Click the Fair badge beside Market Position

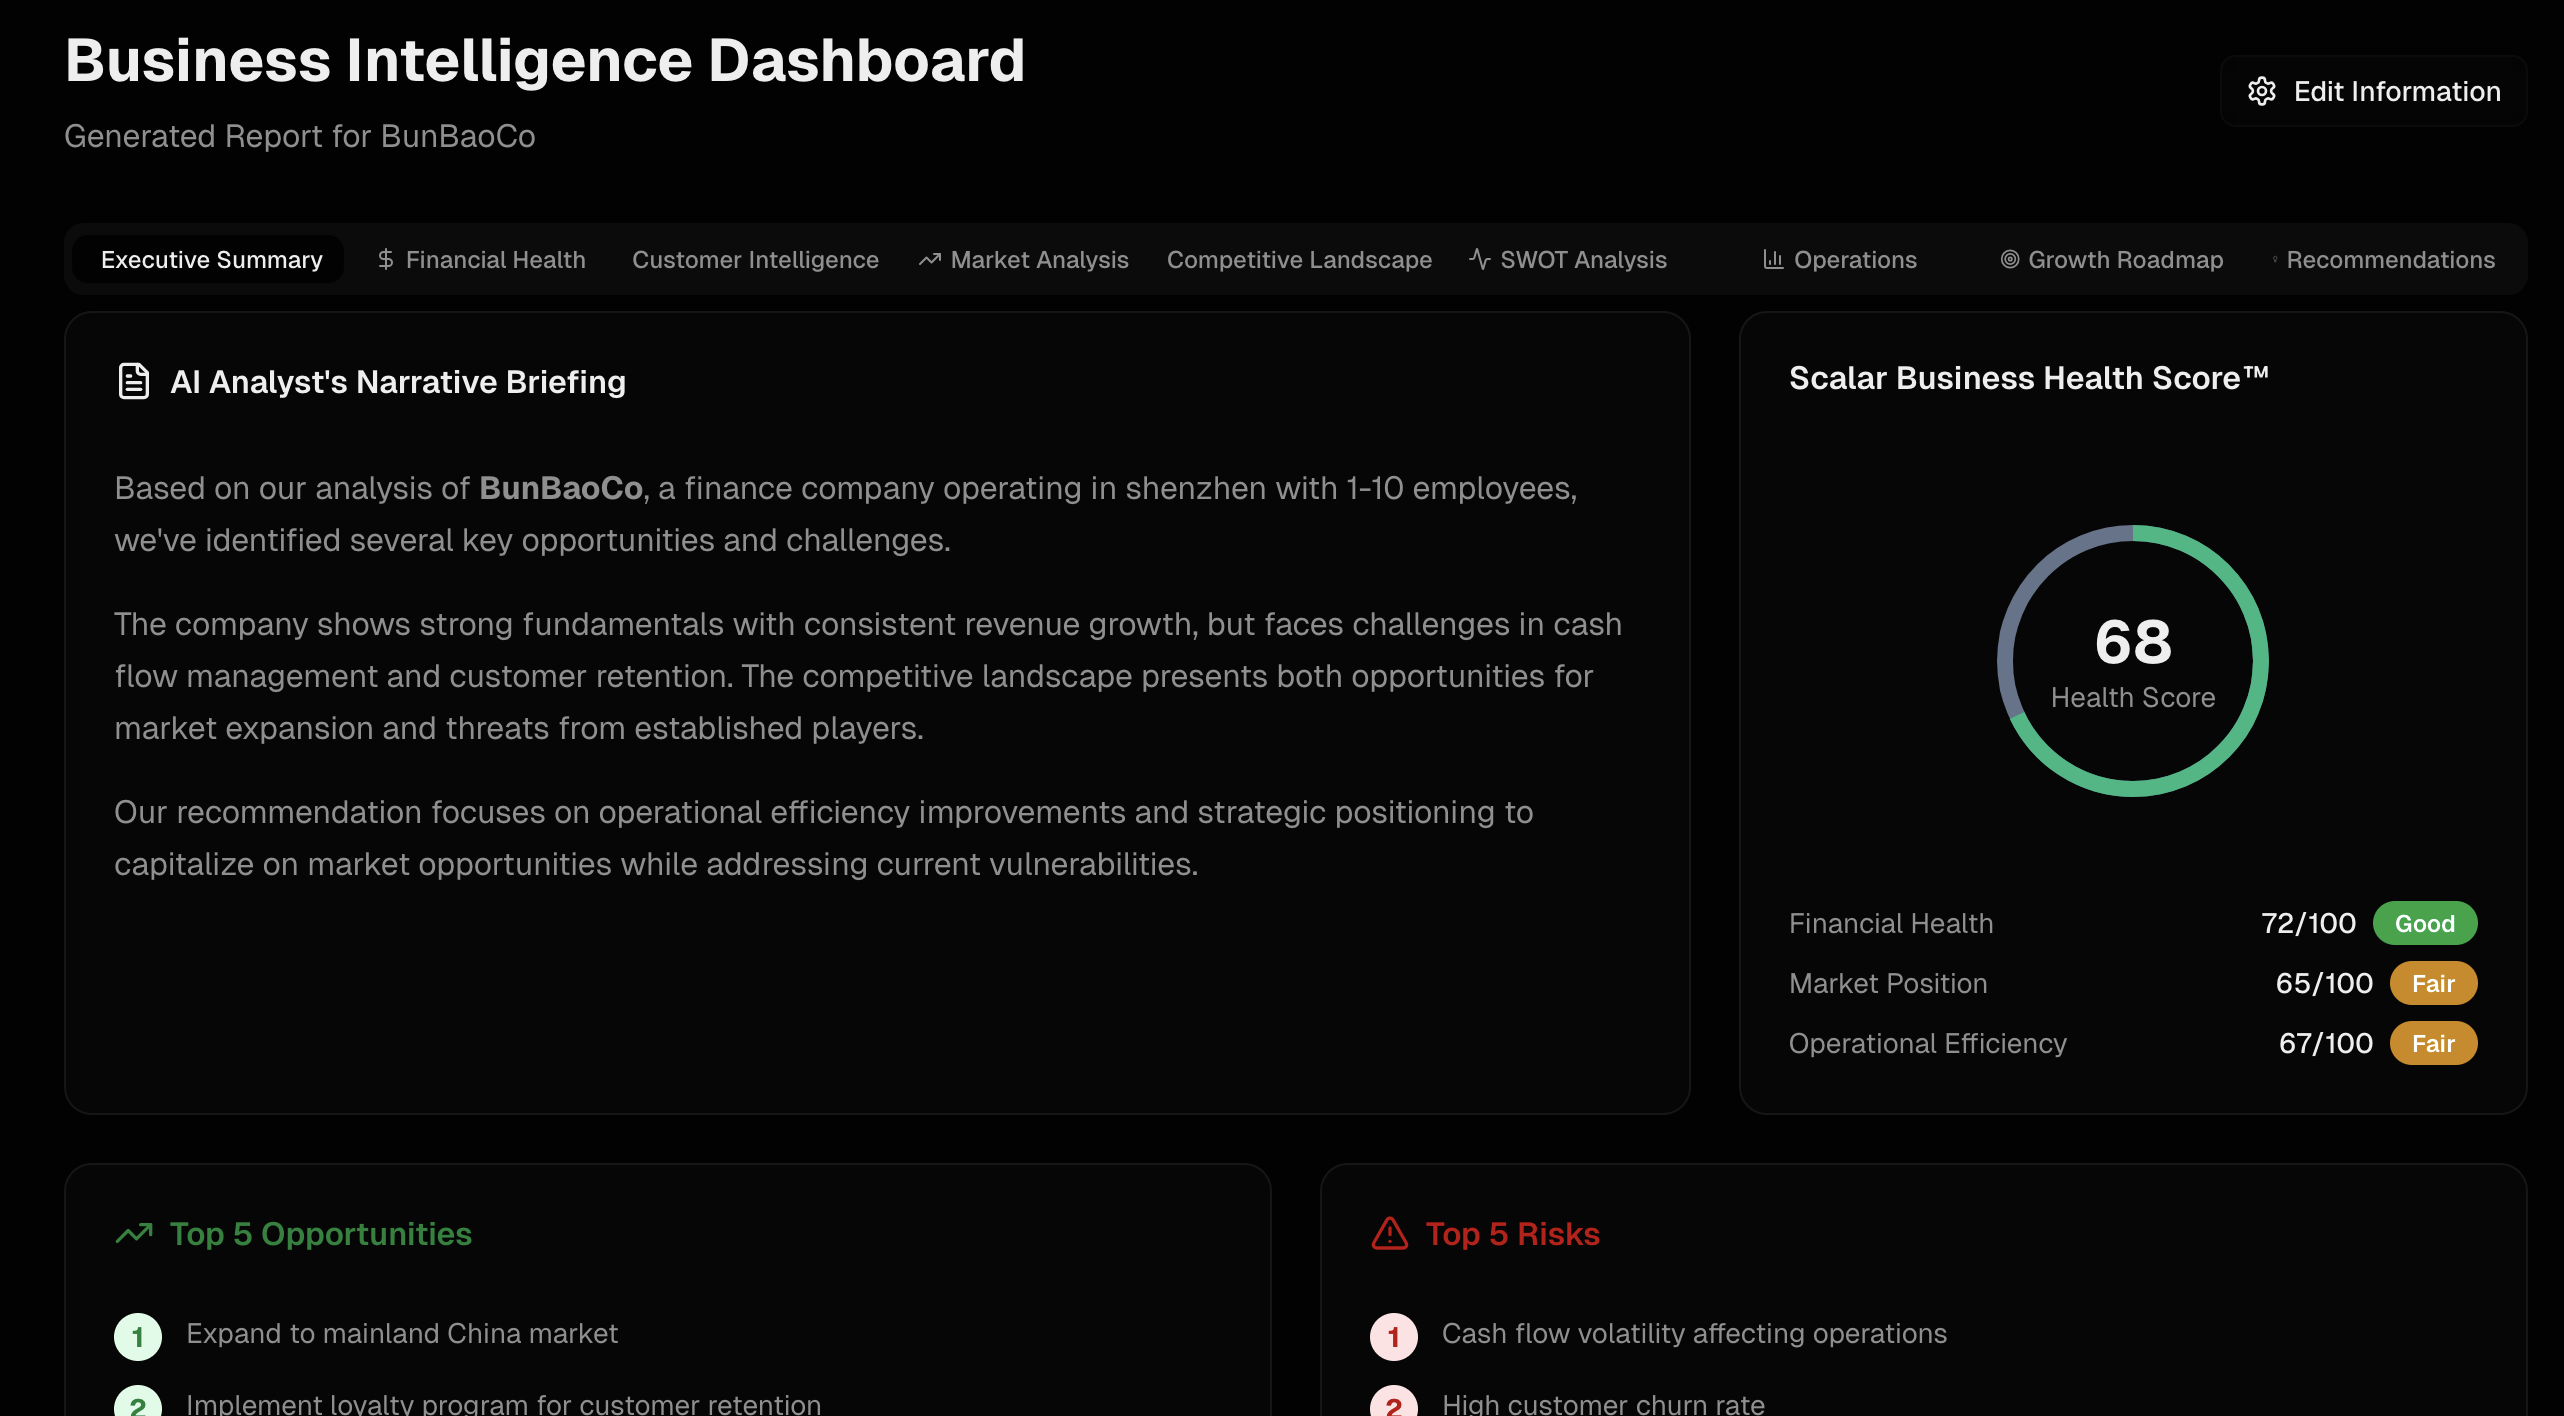[2432, 983]
